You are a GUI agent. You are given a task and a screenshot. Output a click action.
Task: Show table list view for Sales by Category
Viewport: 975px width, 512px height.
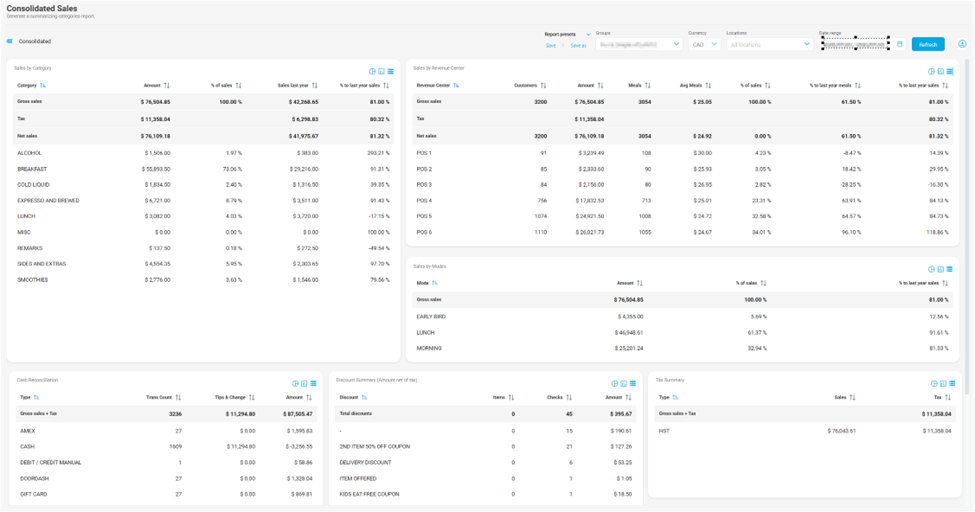[x=390, y=72]
